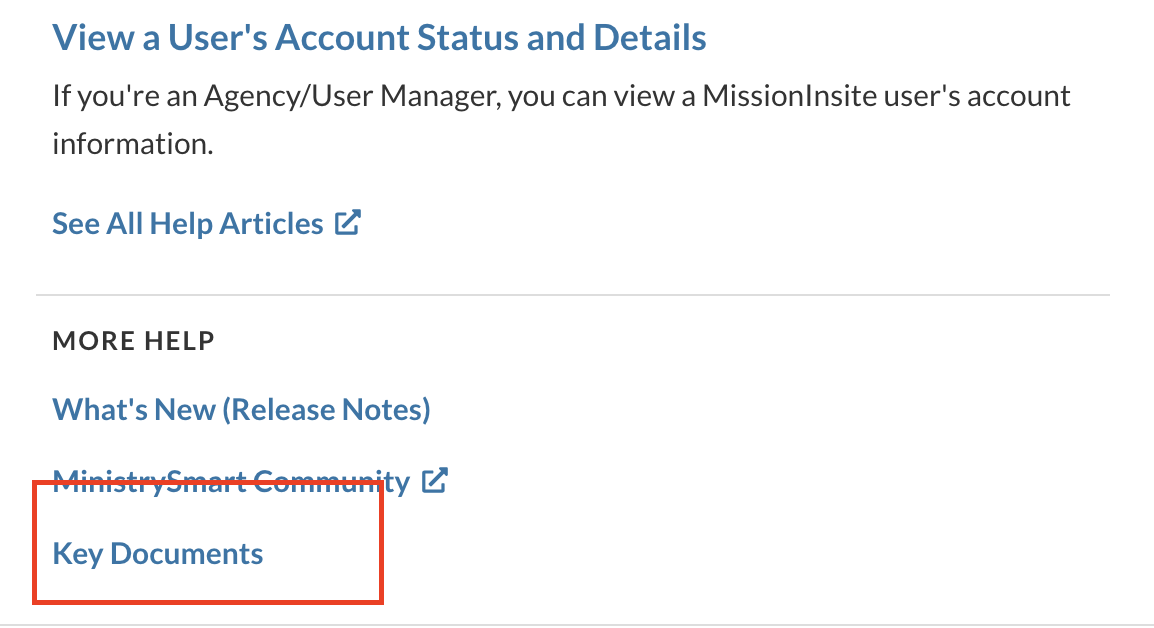Open the external link icon beside See All Help Articles
1154x628 pixels.
(x=347, y=222)
